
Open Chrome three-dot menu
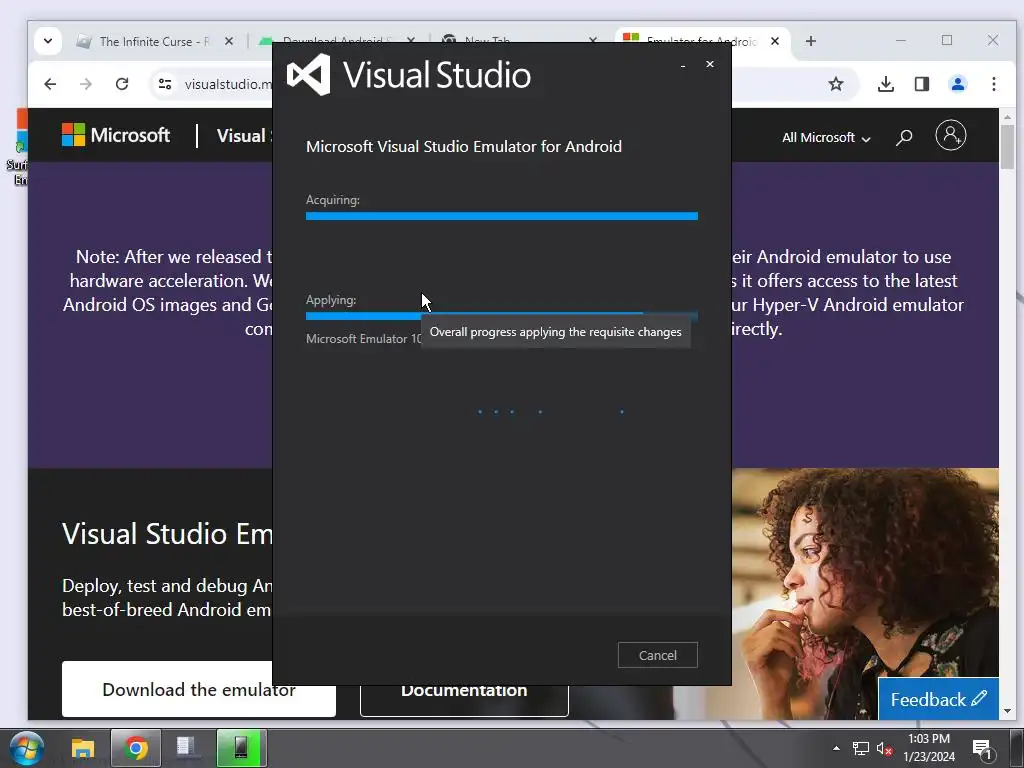(x=993, y=84)
